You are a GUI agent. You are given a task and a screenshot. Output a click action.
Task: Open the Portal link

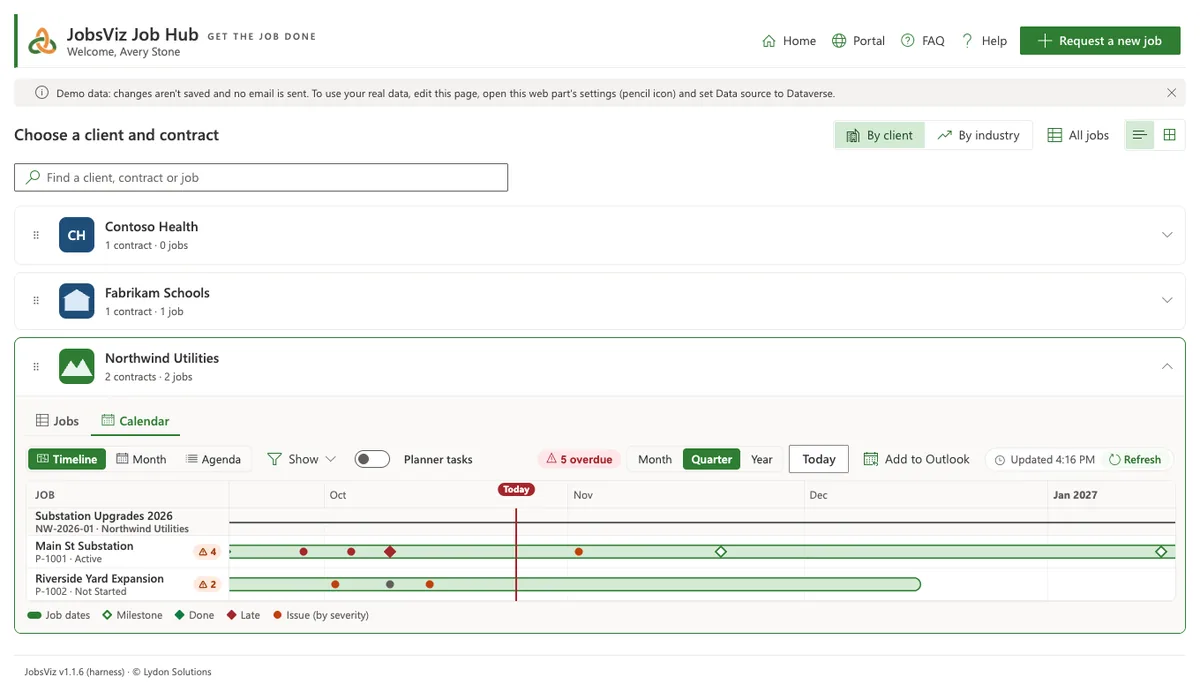click(858, 41)
